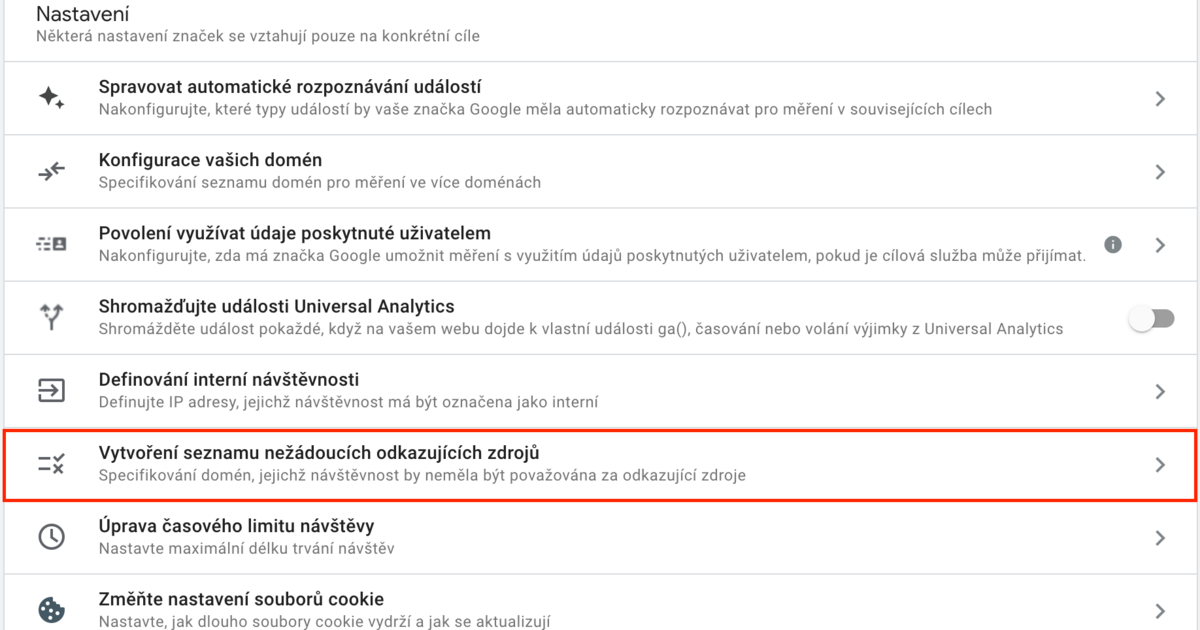Click the merging arrows domain configuration icon
Screen dimensions: 1200x630
click(x=51, y=171)
